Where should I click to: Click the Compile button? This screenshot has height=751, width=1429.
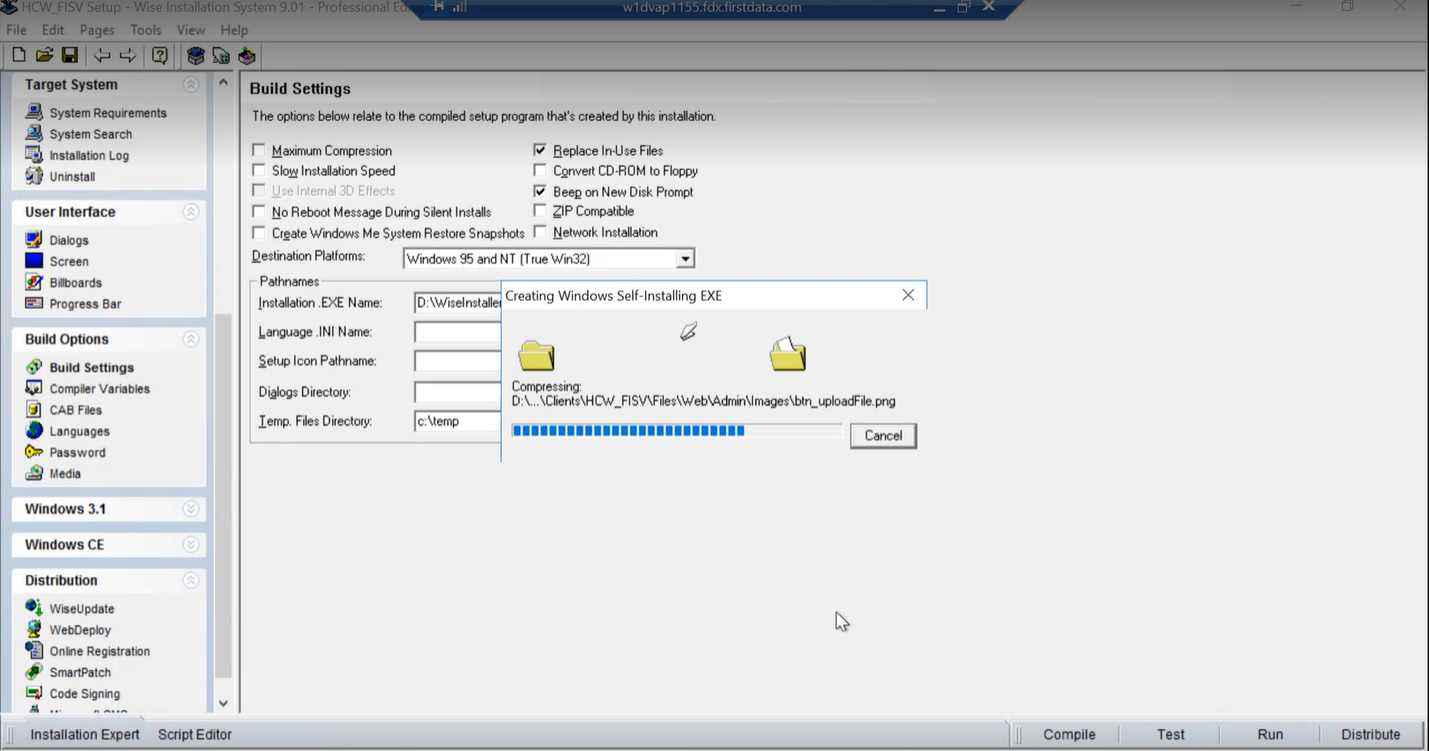point(1069,734)
